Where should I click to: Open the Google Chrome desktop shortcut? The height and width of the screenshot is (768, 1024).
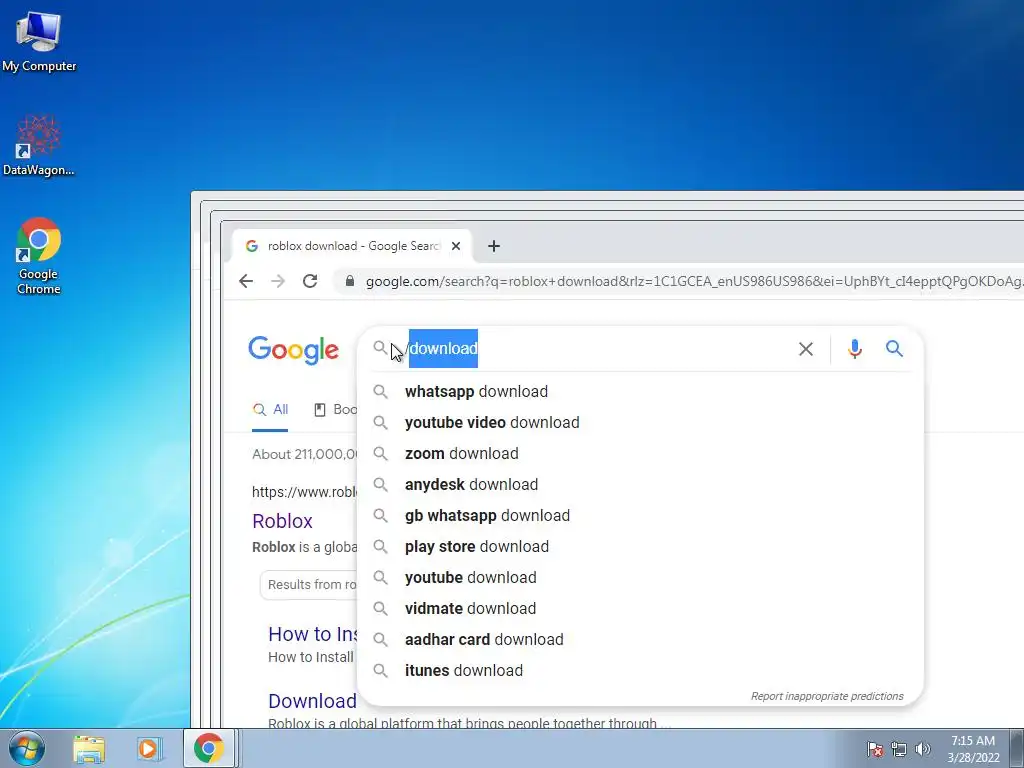[39, 256]
